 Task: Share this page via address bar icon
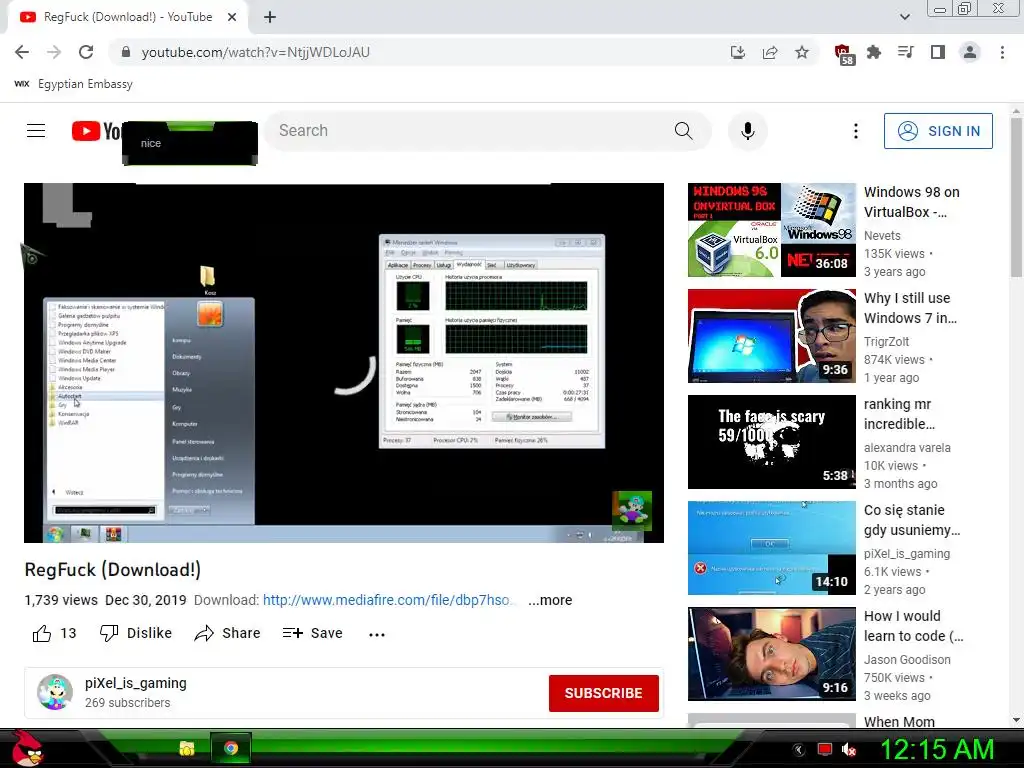tap(770, 52)
